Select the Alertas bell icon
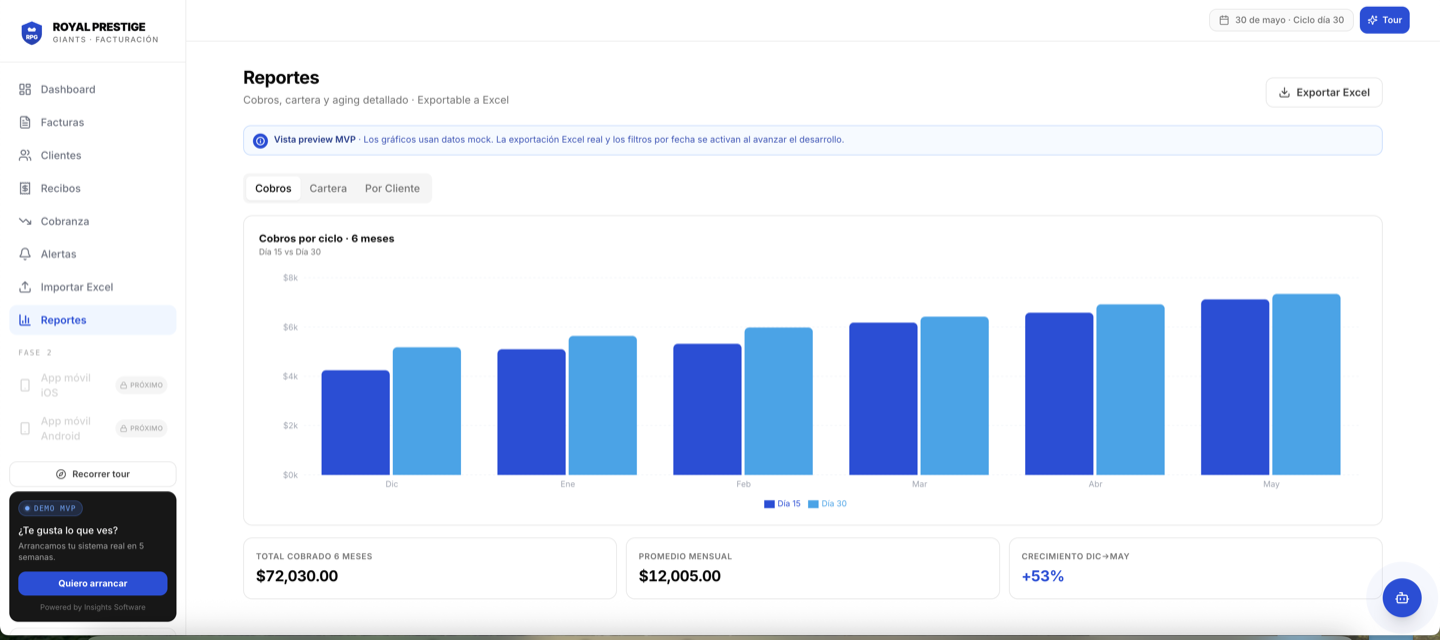The image size is (1440, 640). [x=25, y=254]
